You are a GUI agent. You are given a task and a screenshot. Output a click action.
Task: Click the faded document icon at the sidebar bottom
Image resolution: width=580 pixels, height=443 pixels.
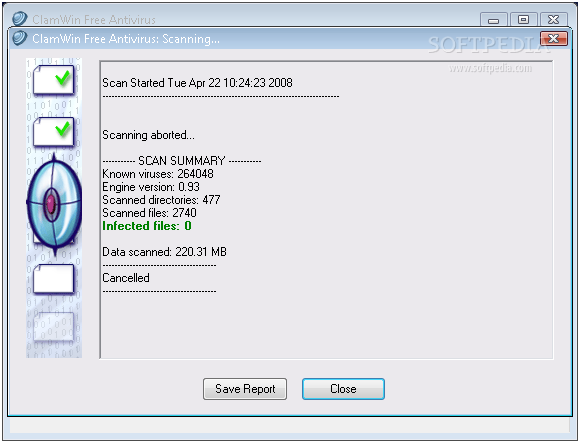point(54,327)
